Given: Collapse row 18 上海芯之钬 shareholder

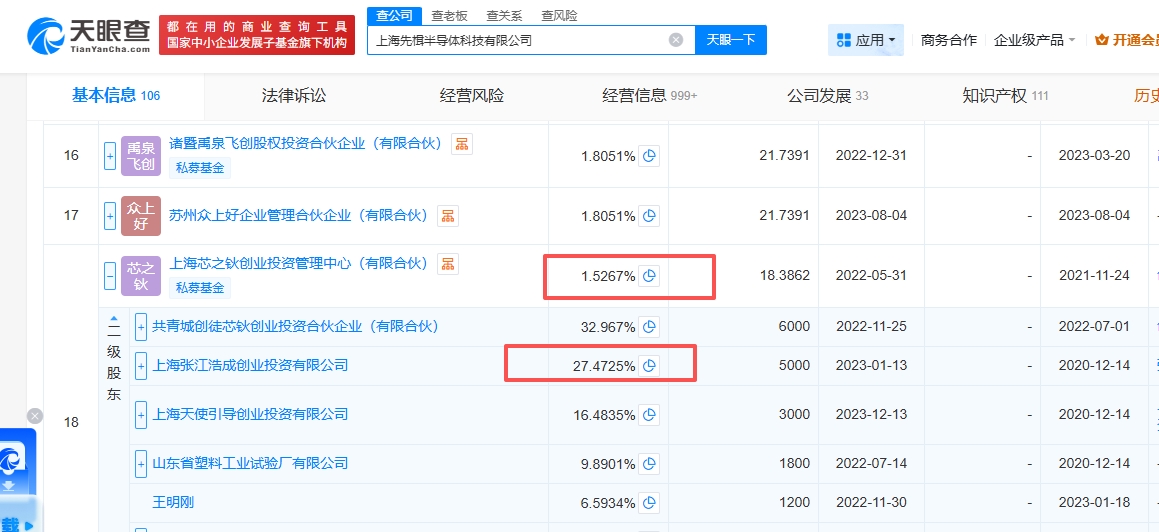Looking at the screenshot, I should coord(109,276).
